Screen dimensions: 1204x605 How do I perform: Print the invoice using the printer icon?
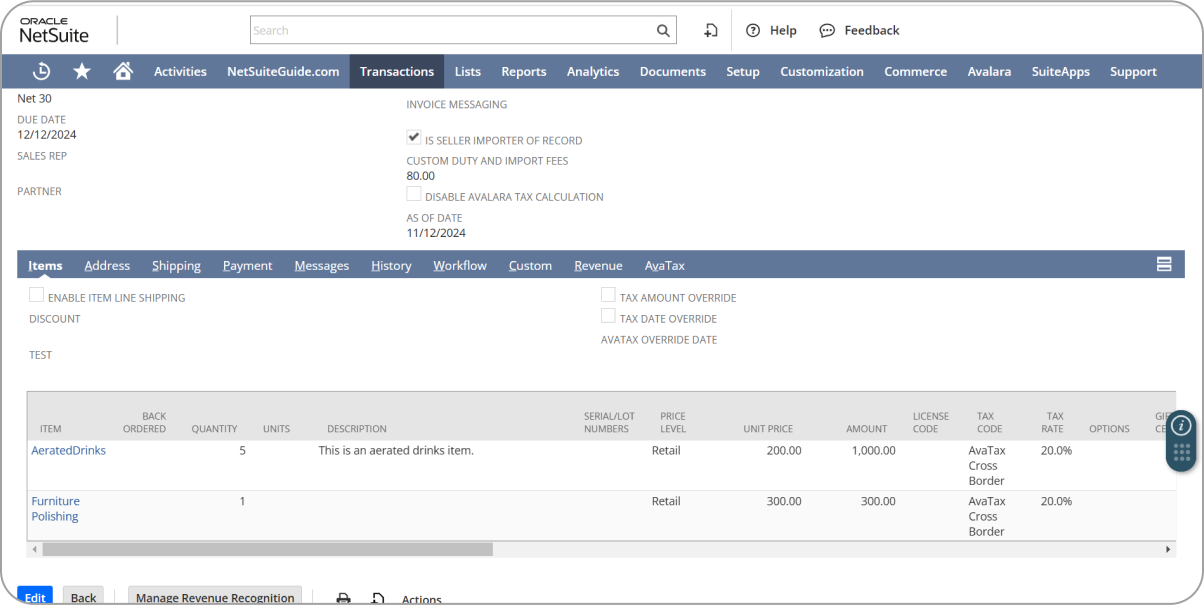pyautogui.click(x=343, y=596)
